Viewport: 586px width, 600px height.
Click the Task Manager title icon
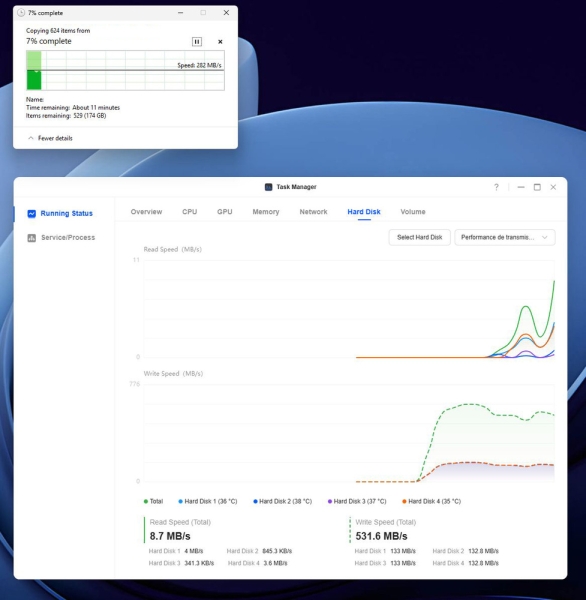point(268,187)
